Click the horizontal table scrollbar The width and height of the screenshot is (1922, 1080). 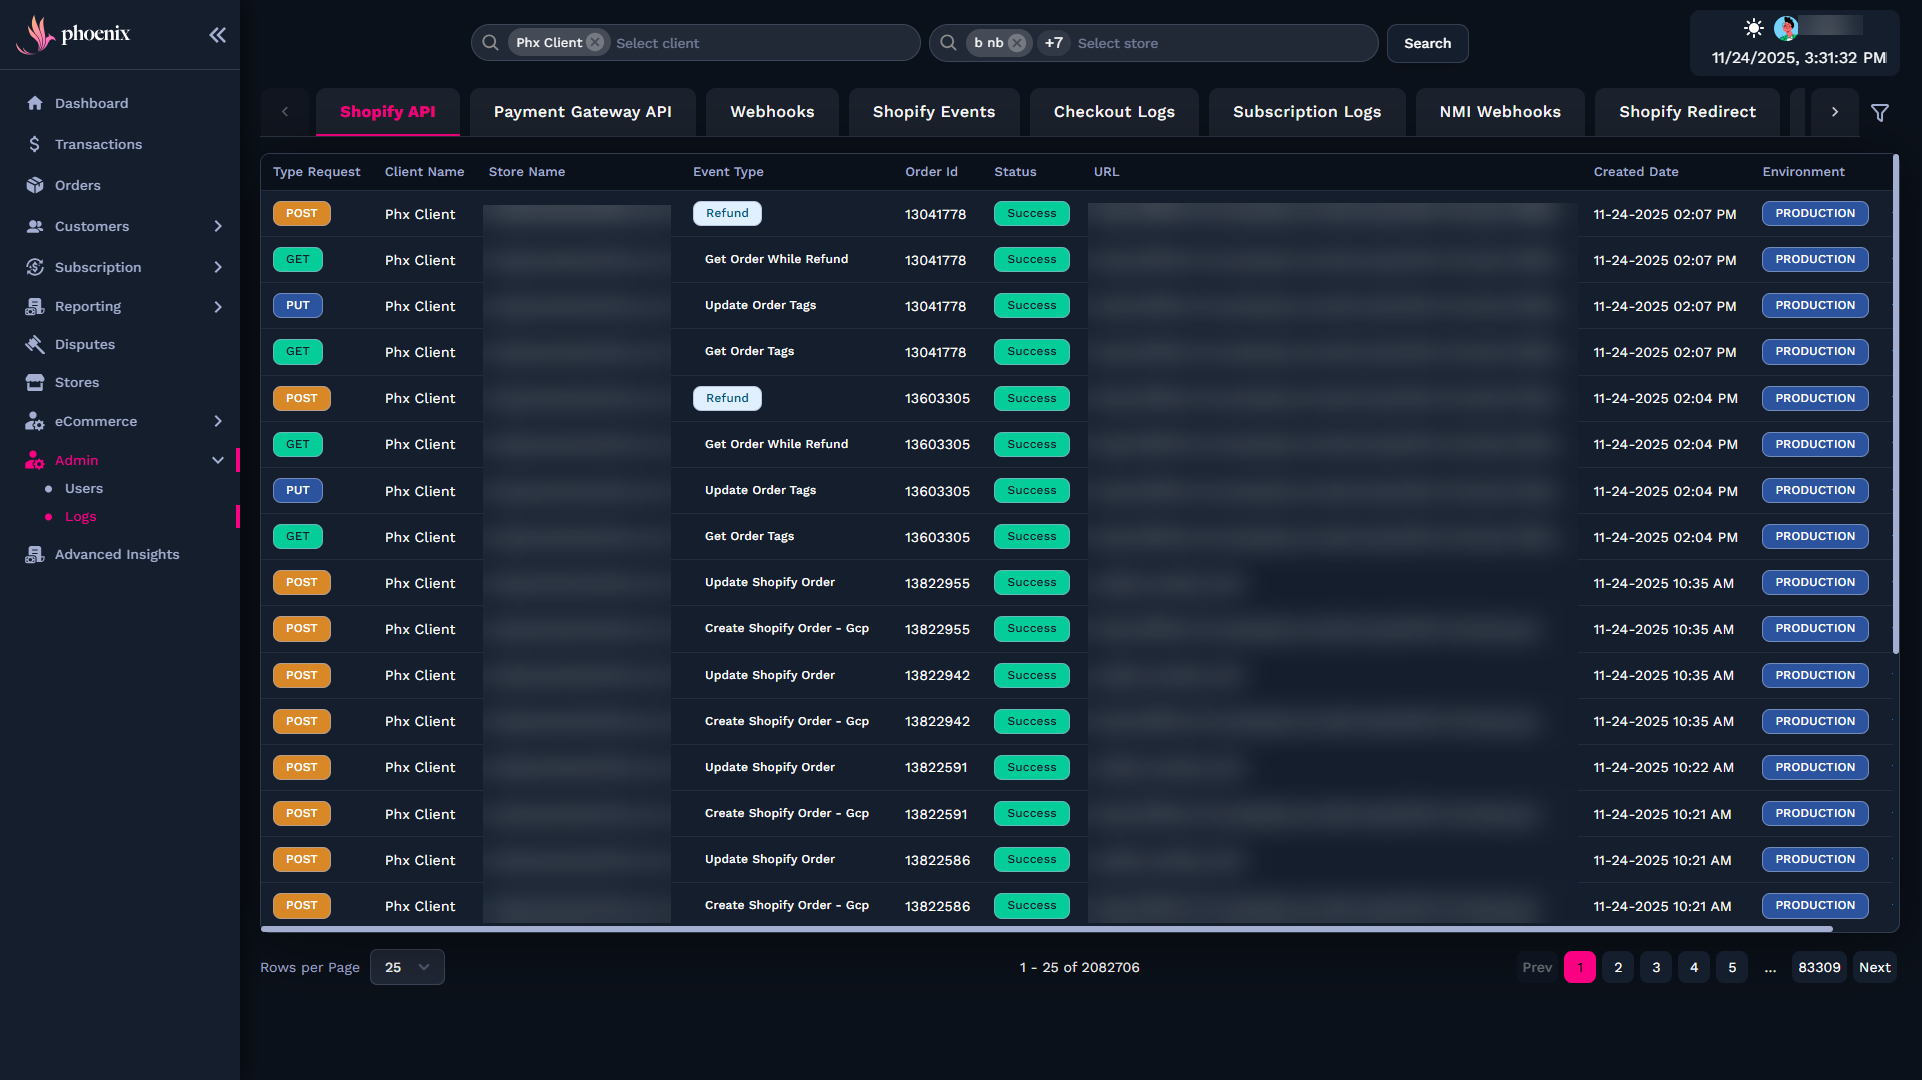[1046, 929]
